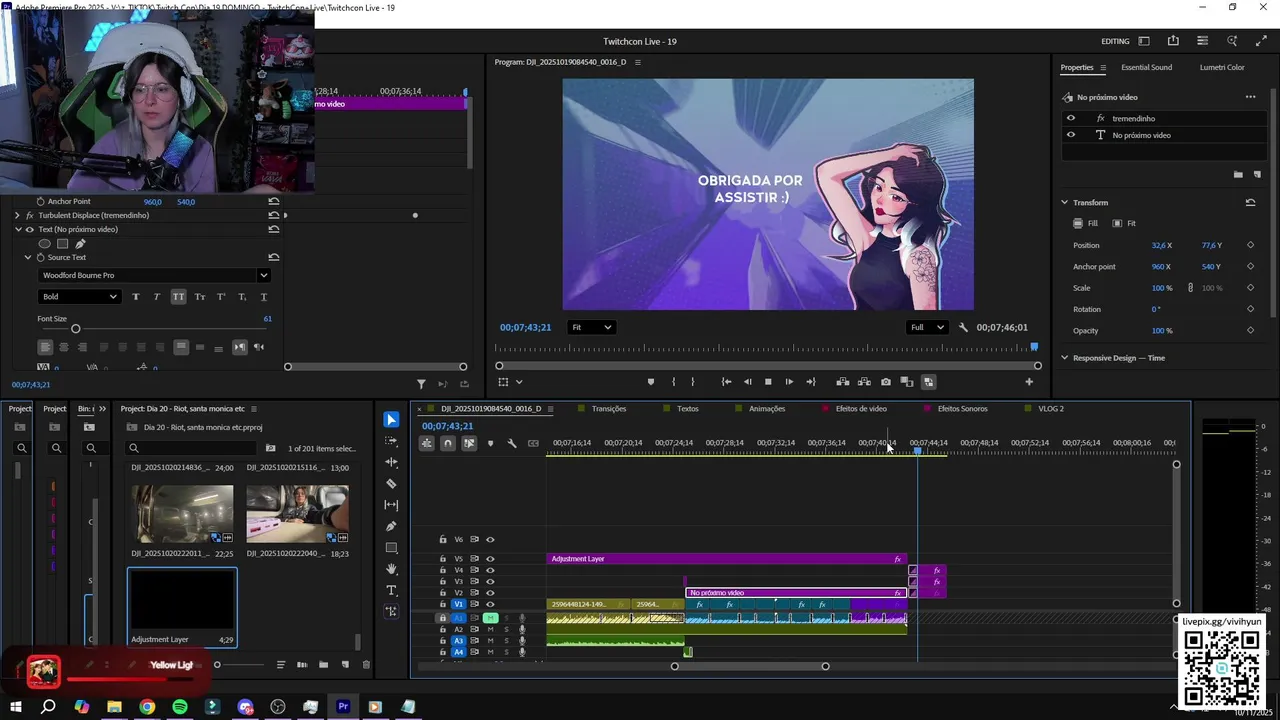Viewport: 1280px width, 720px height.
Task: Switch to the Lumetri Color tab
Action: (x=1222, y=67)
